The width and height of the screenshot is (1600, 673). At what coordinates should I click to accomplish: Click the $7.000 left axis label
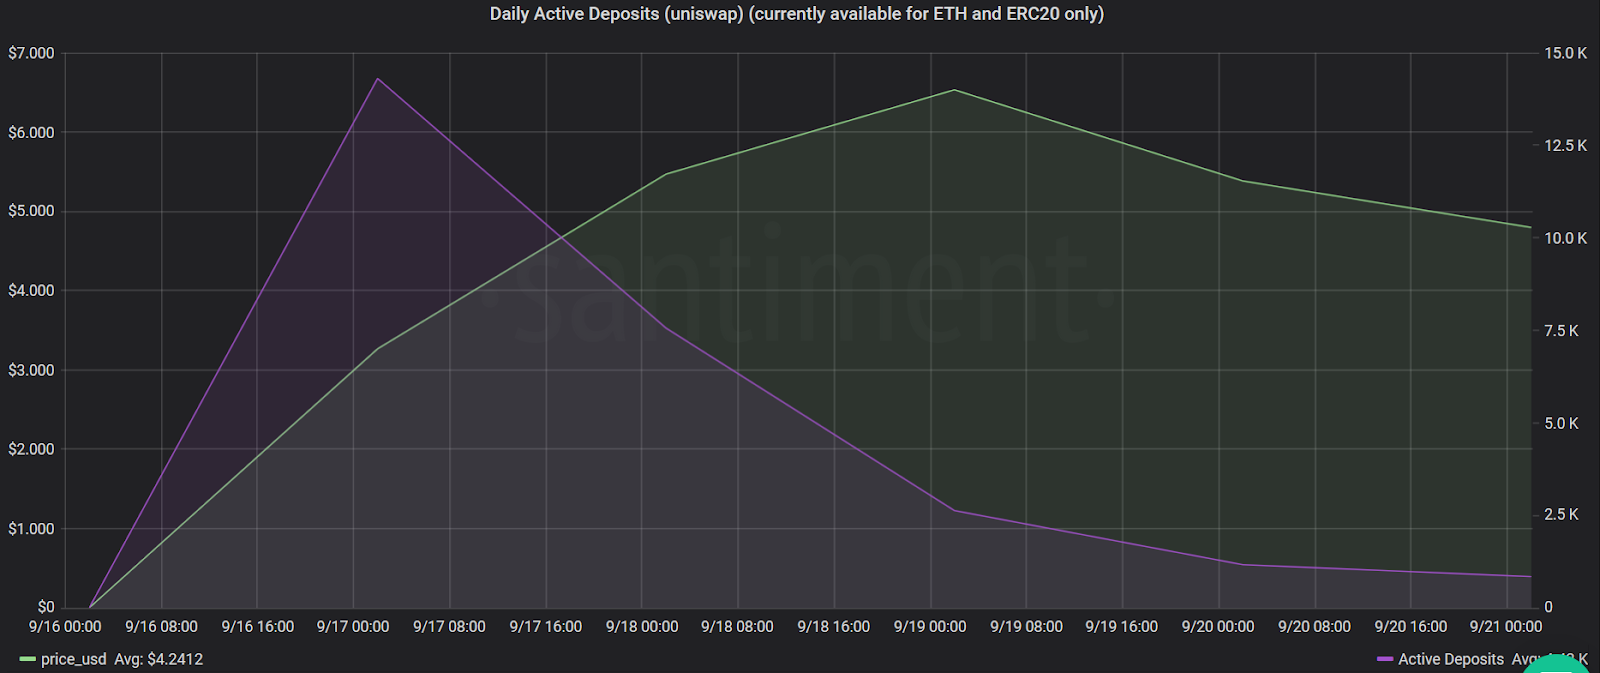(x=31, y=53)
